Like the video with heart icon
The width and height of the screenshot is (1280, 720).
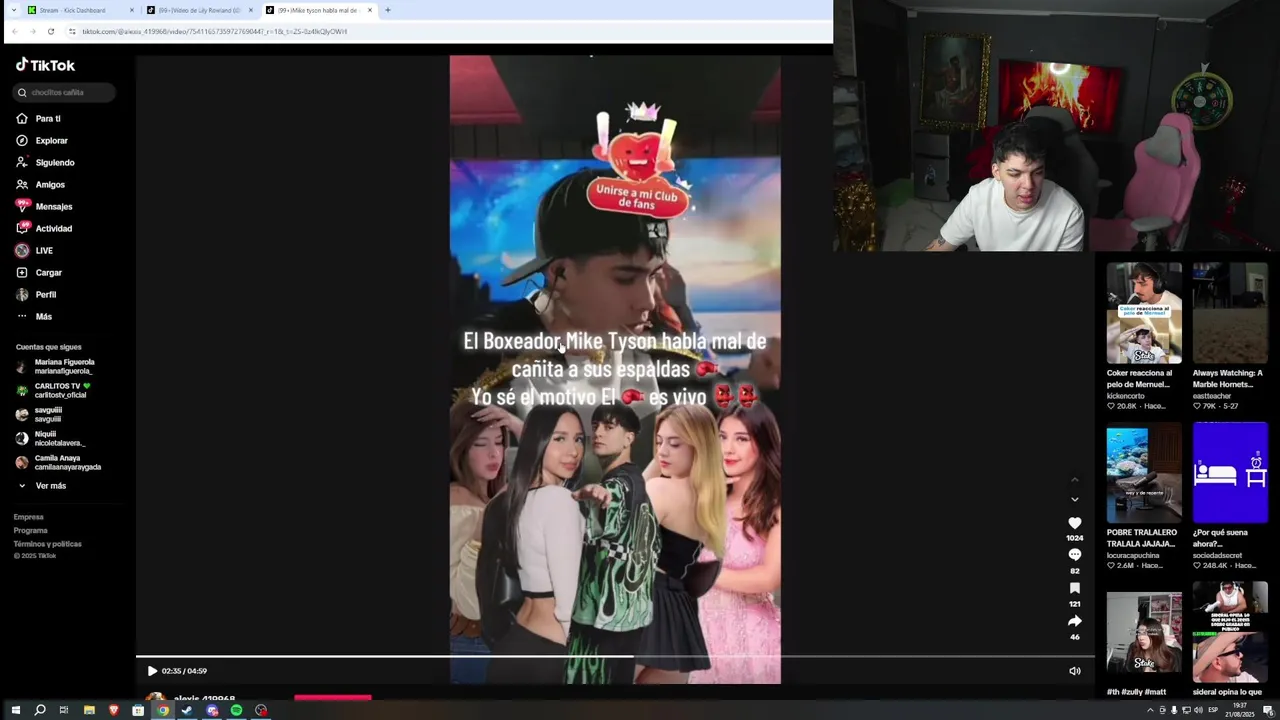[1075, 523]
